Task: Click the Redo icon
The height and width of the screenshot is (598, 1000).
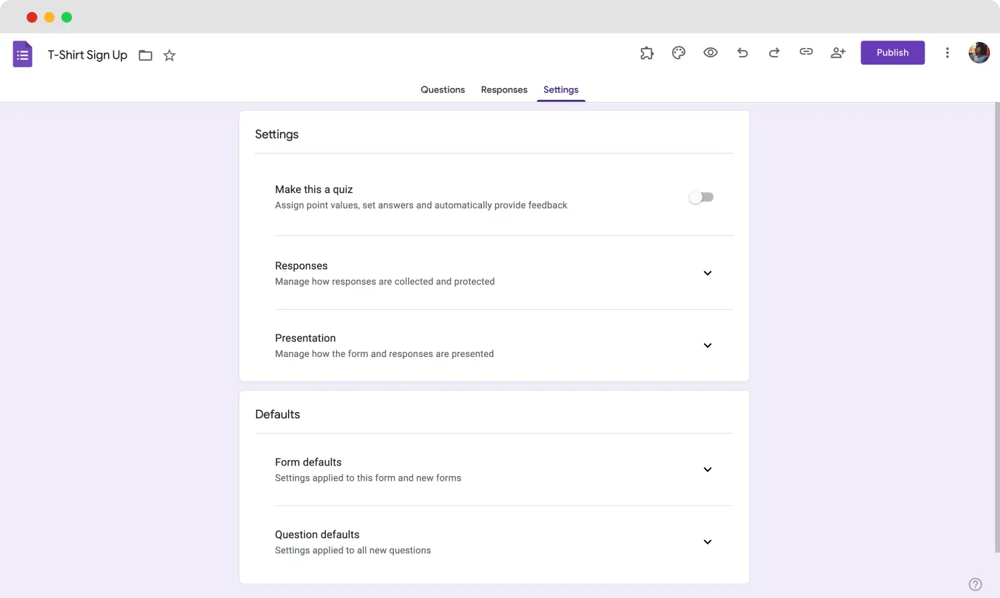Action: (774, 52)
